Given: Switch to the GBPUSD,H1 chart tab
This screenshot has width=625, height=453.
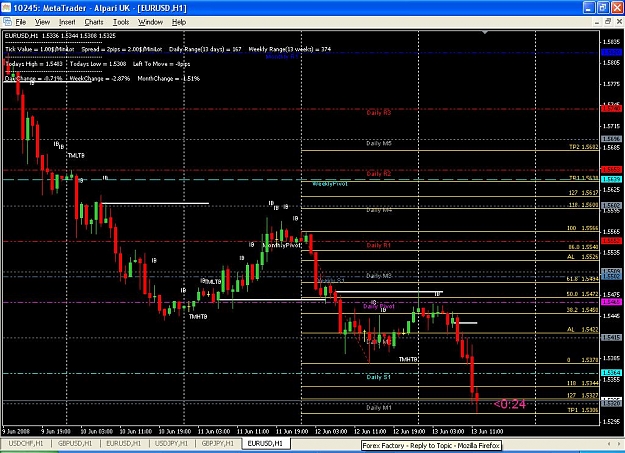Looking at the screenshot, I should pyautogui.click(x=75, y=443).
